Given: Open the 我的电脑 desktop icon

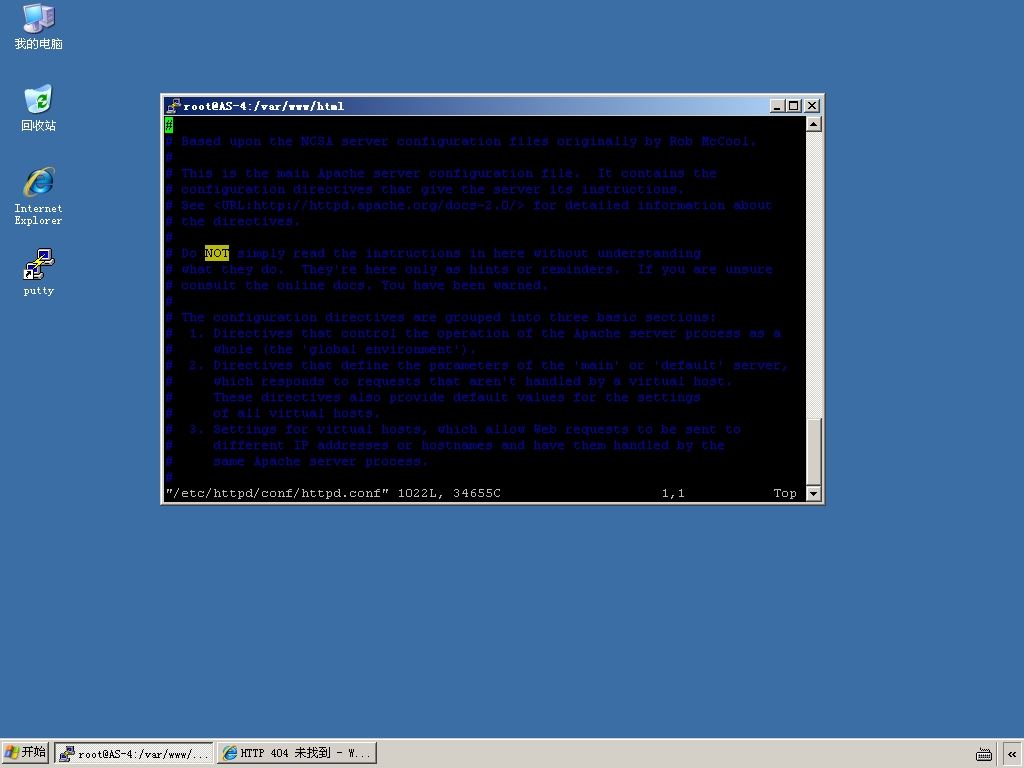Looking at the screenshot, I should (39, 26).
